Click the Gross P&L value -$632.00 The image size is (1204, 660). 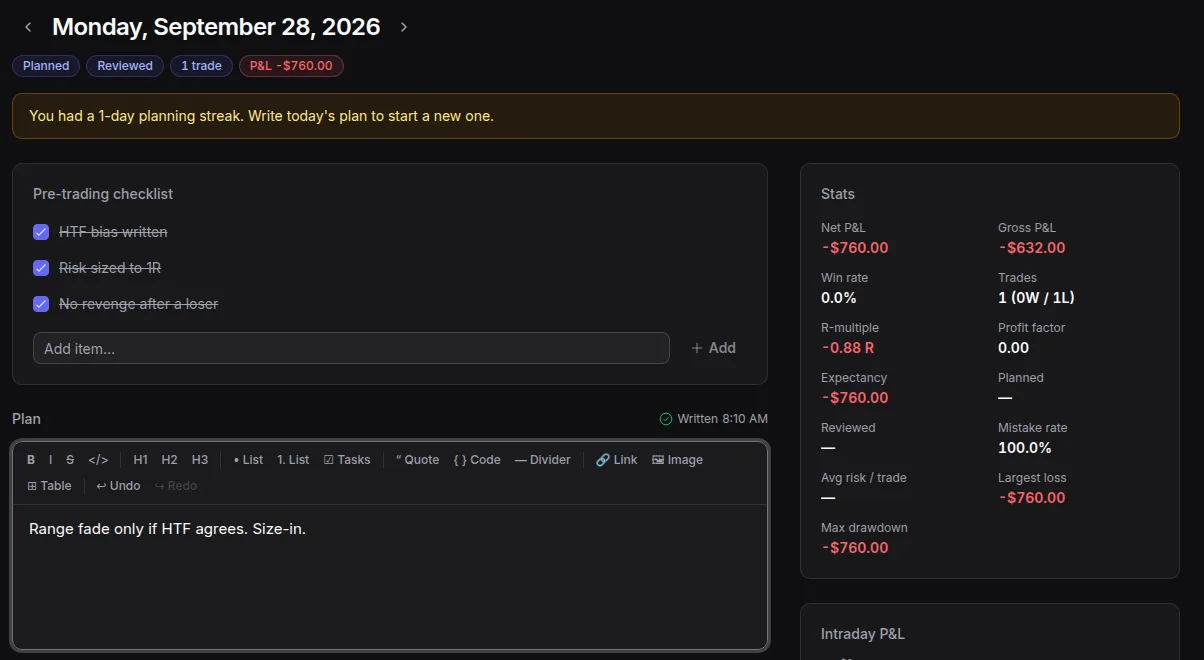(x=1032, y=248)
